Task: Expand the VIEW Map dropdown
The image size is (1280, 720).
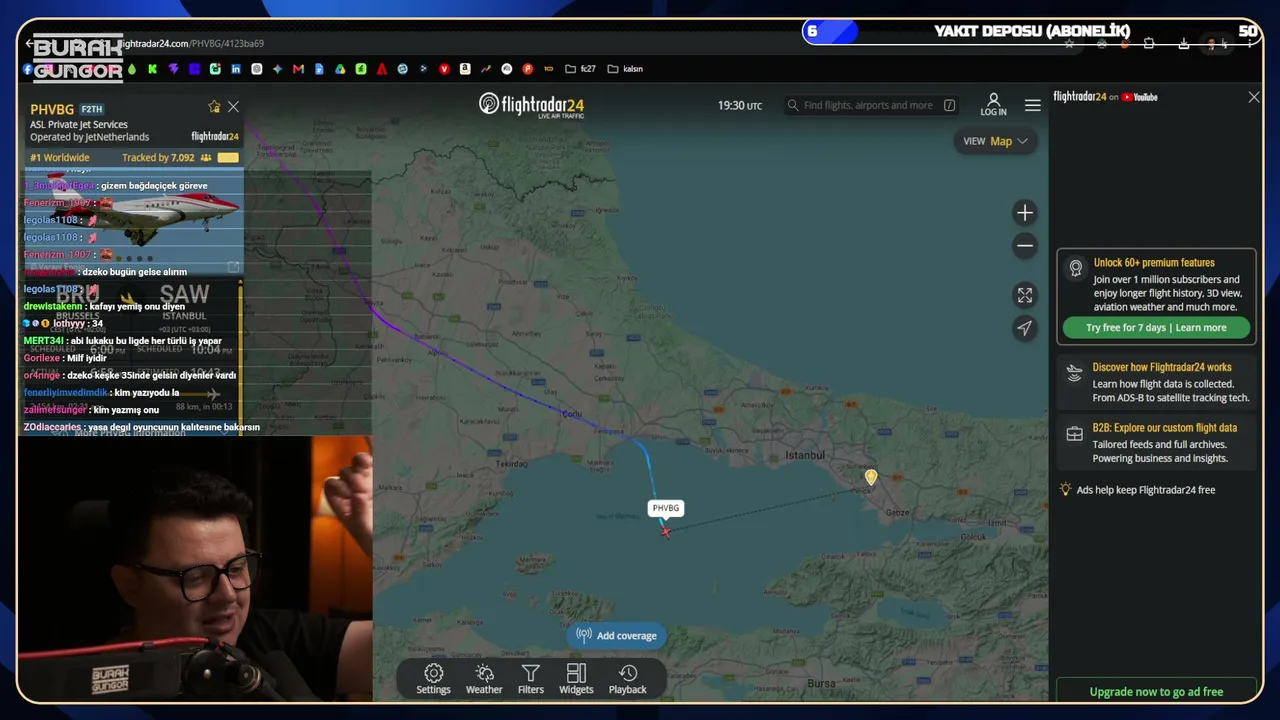Action: click(995, 141)
